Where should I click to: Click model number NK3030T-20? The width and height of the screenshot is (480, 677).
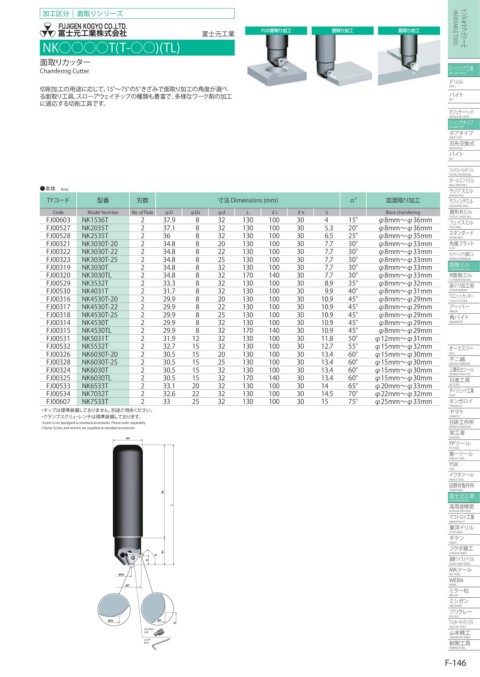[100, 244]
